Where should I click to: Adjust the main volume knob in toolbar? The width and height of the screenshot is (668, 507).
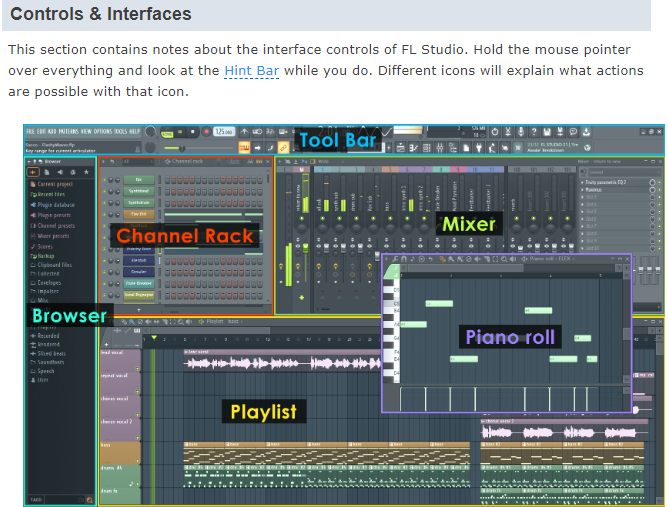coord(150,132)
